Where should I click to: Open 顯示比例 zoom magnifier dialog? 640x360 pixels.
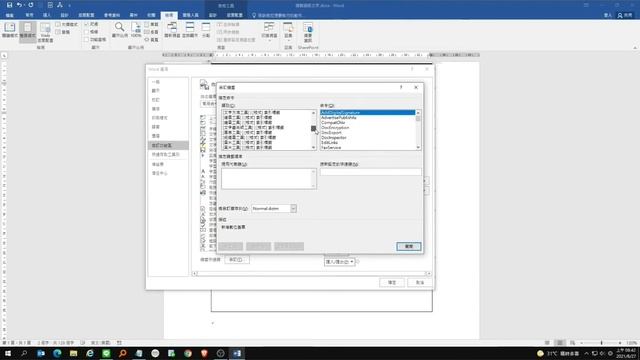(120, 30)
